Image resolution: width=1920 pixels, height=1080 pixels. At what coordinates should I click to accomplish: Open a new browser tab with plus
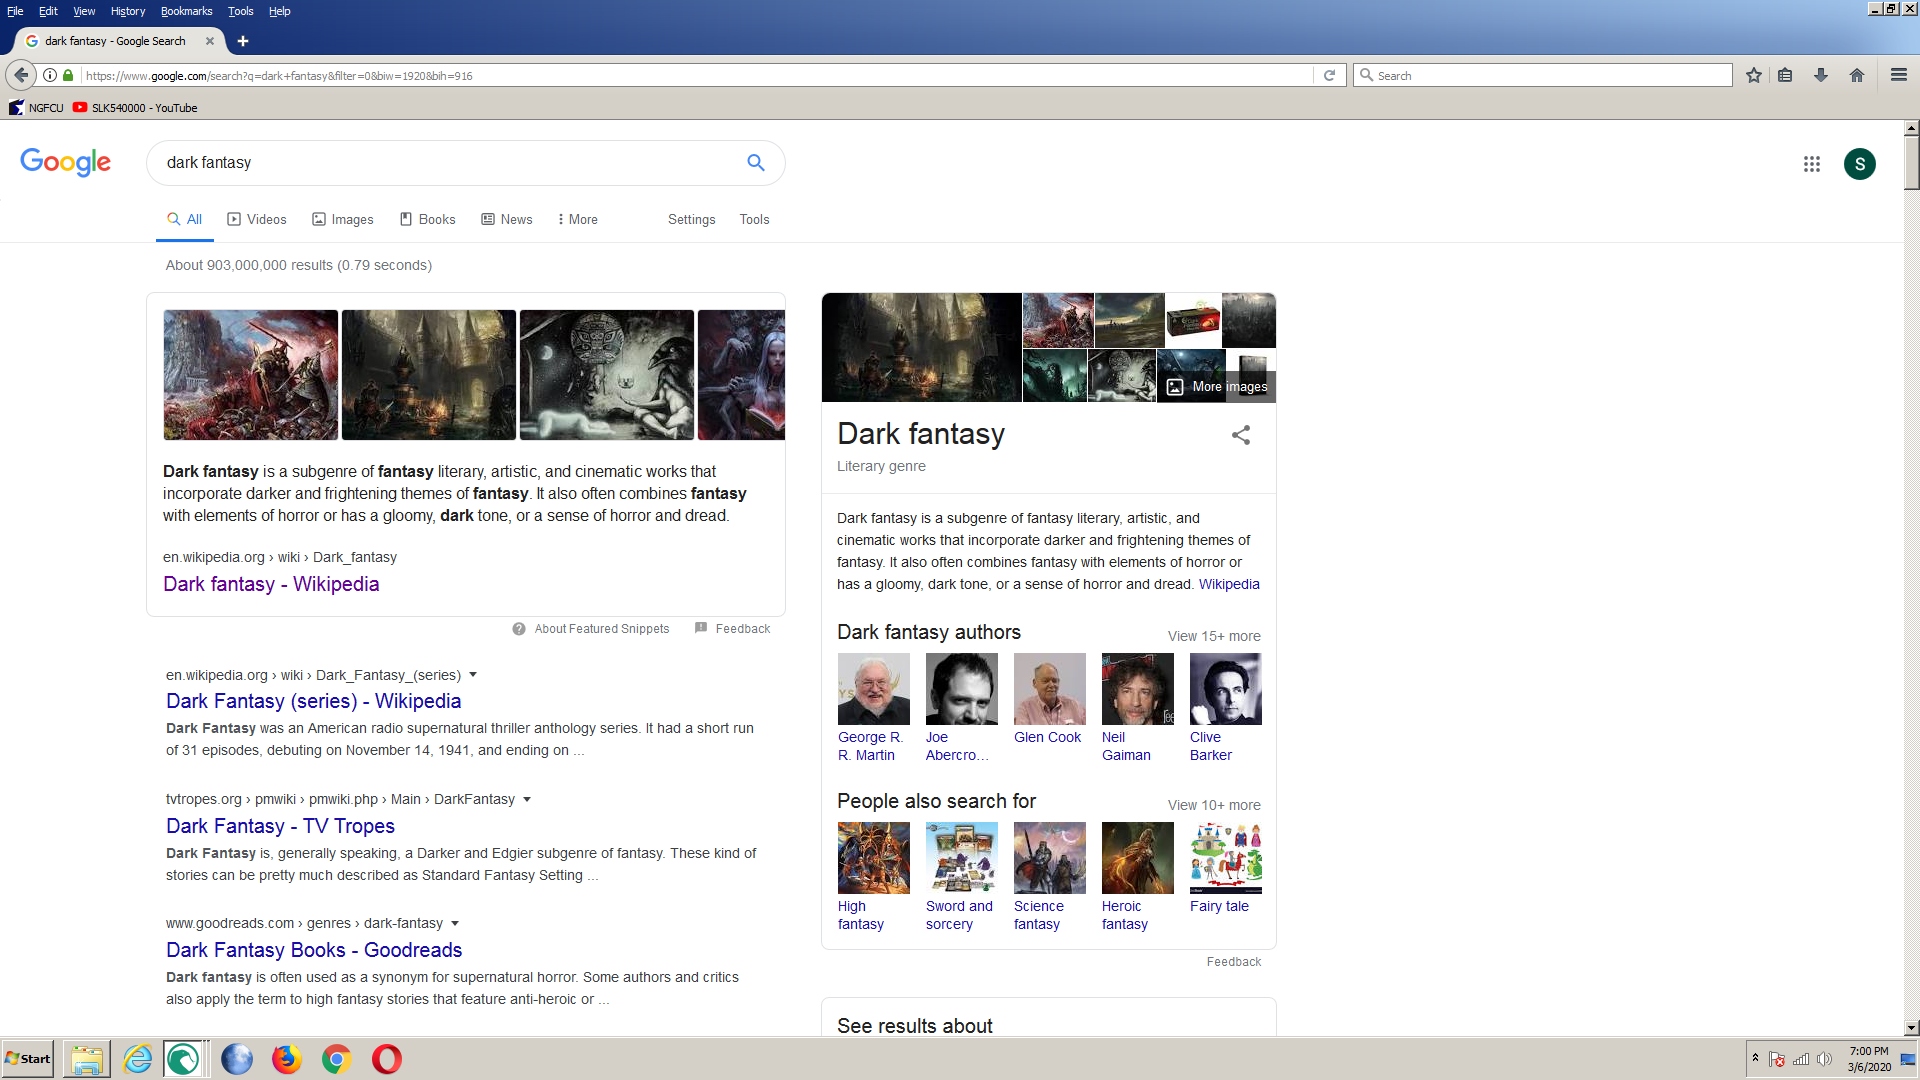click(x=243, y=41)
